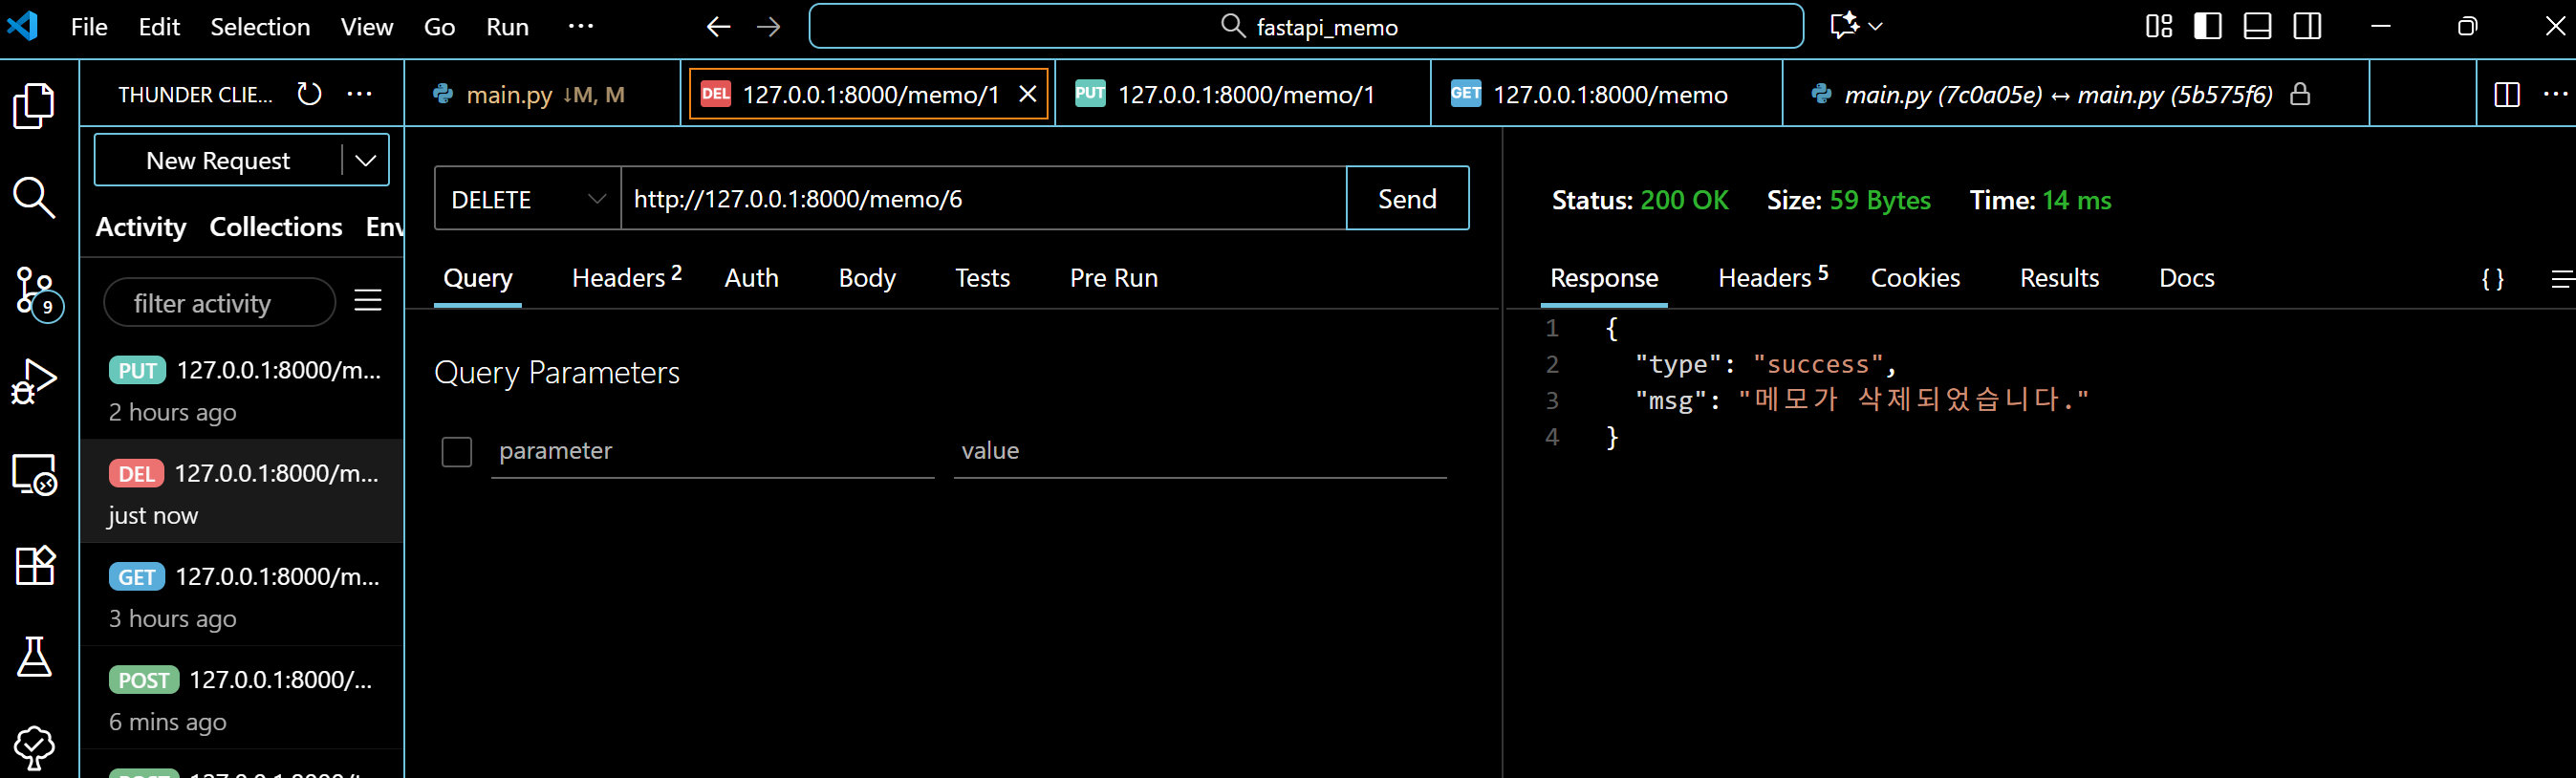Open Remote Explorer icon

[35, 474]
